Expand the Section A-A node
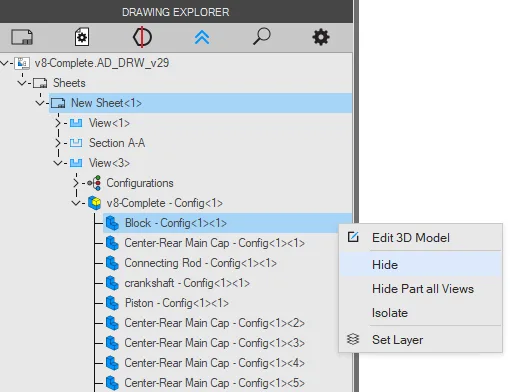This screenshot has width=510, height=392. click(x=58, y=143)
